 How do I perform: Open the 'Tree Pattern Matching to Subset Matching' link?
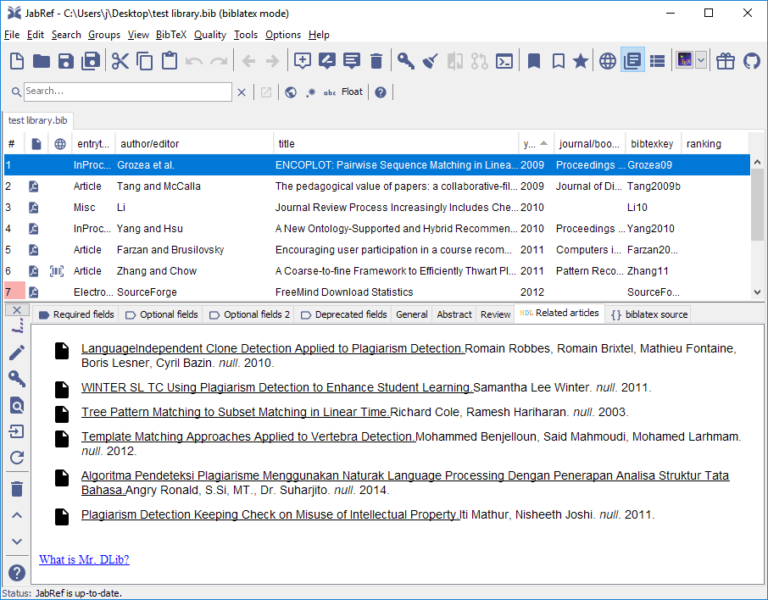coord(236,412)
